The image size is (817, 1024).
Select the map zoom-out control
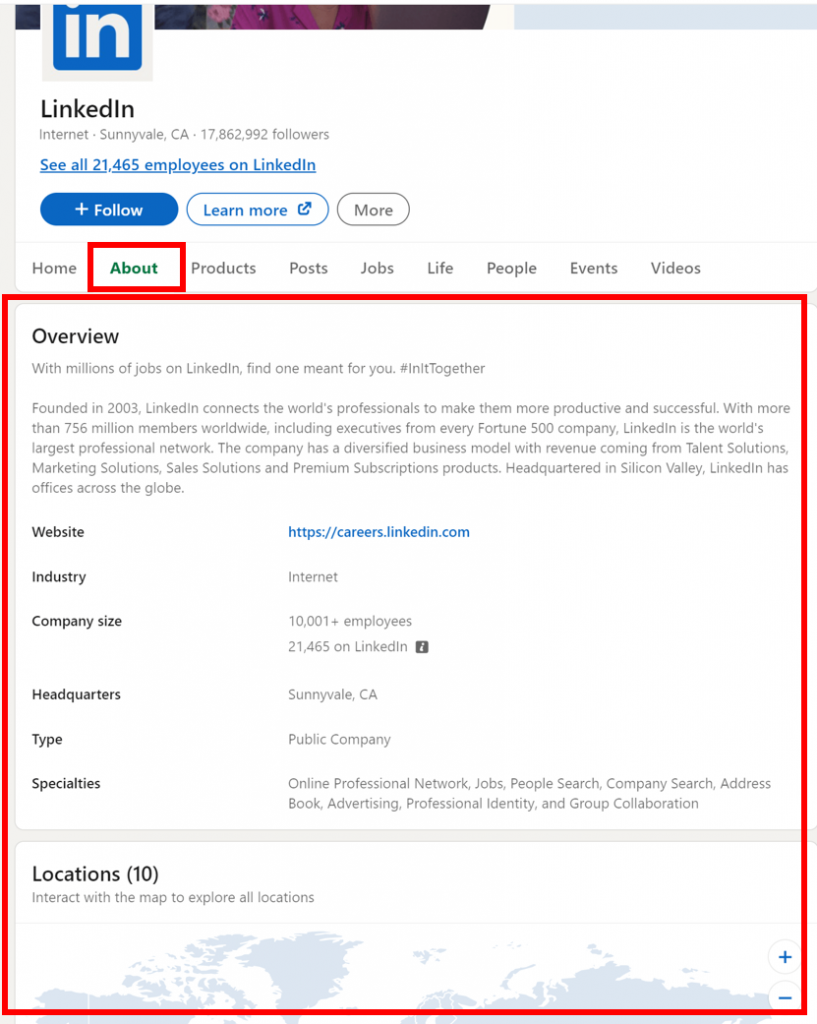784,996
